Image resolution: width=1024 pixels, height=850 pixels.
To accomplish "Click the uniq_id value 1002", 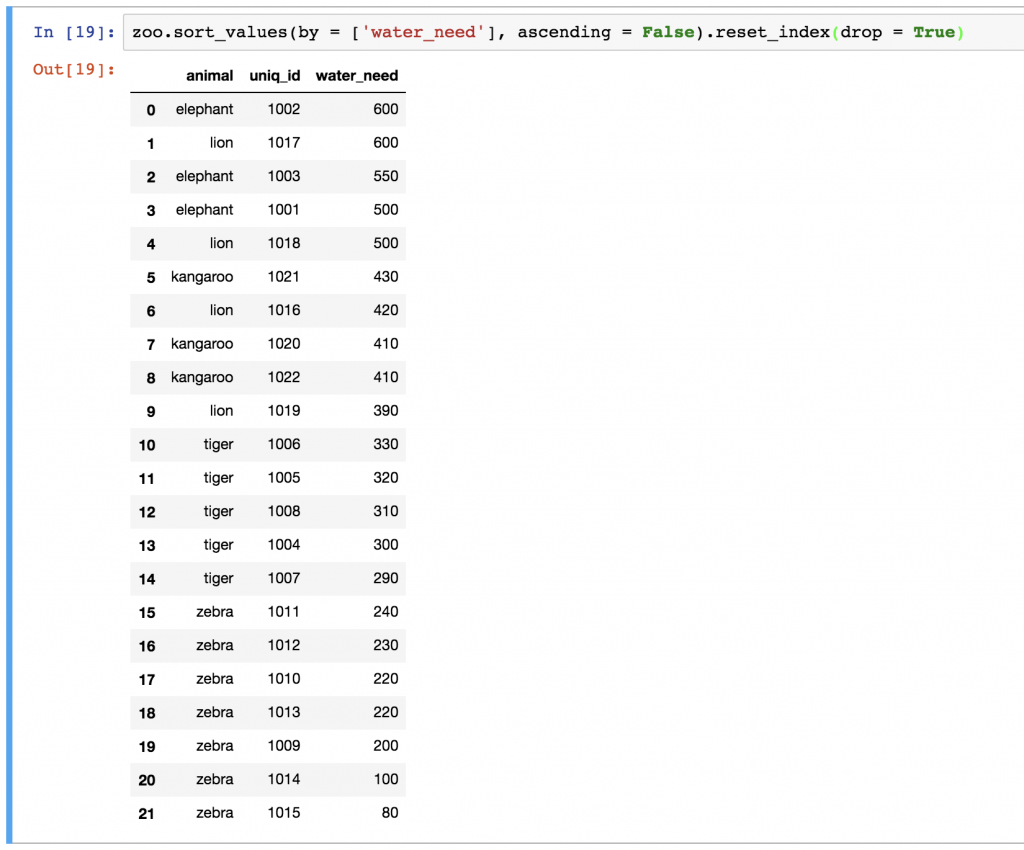I will click(x=283, y=109).
